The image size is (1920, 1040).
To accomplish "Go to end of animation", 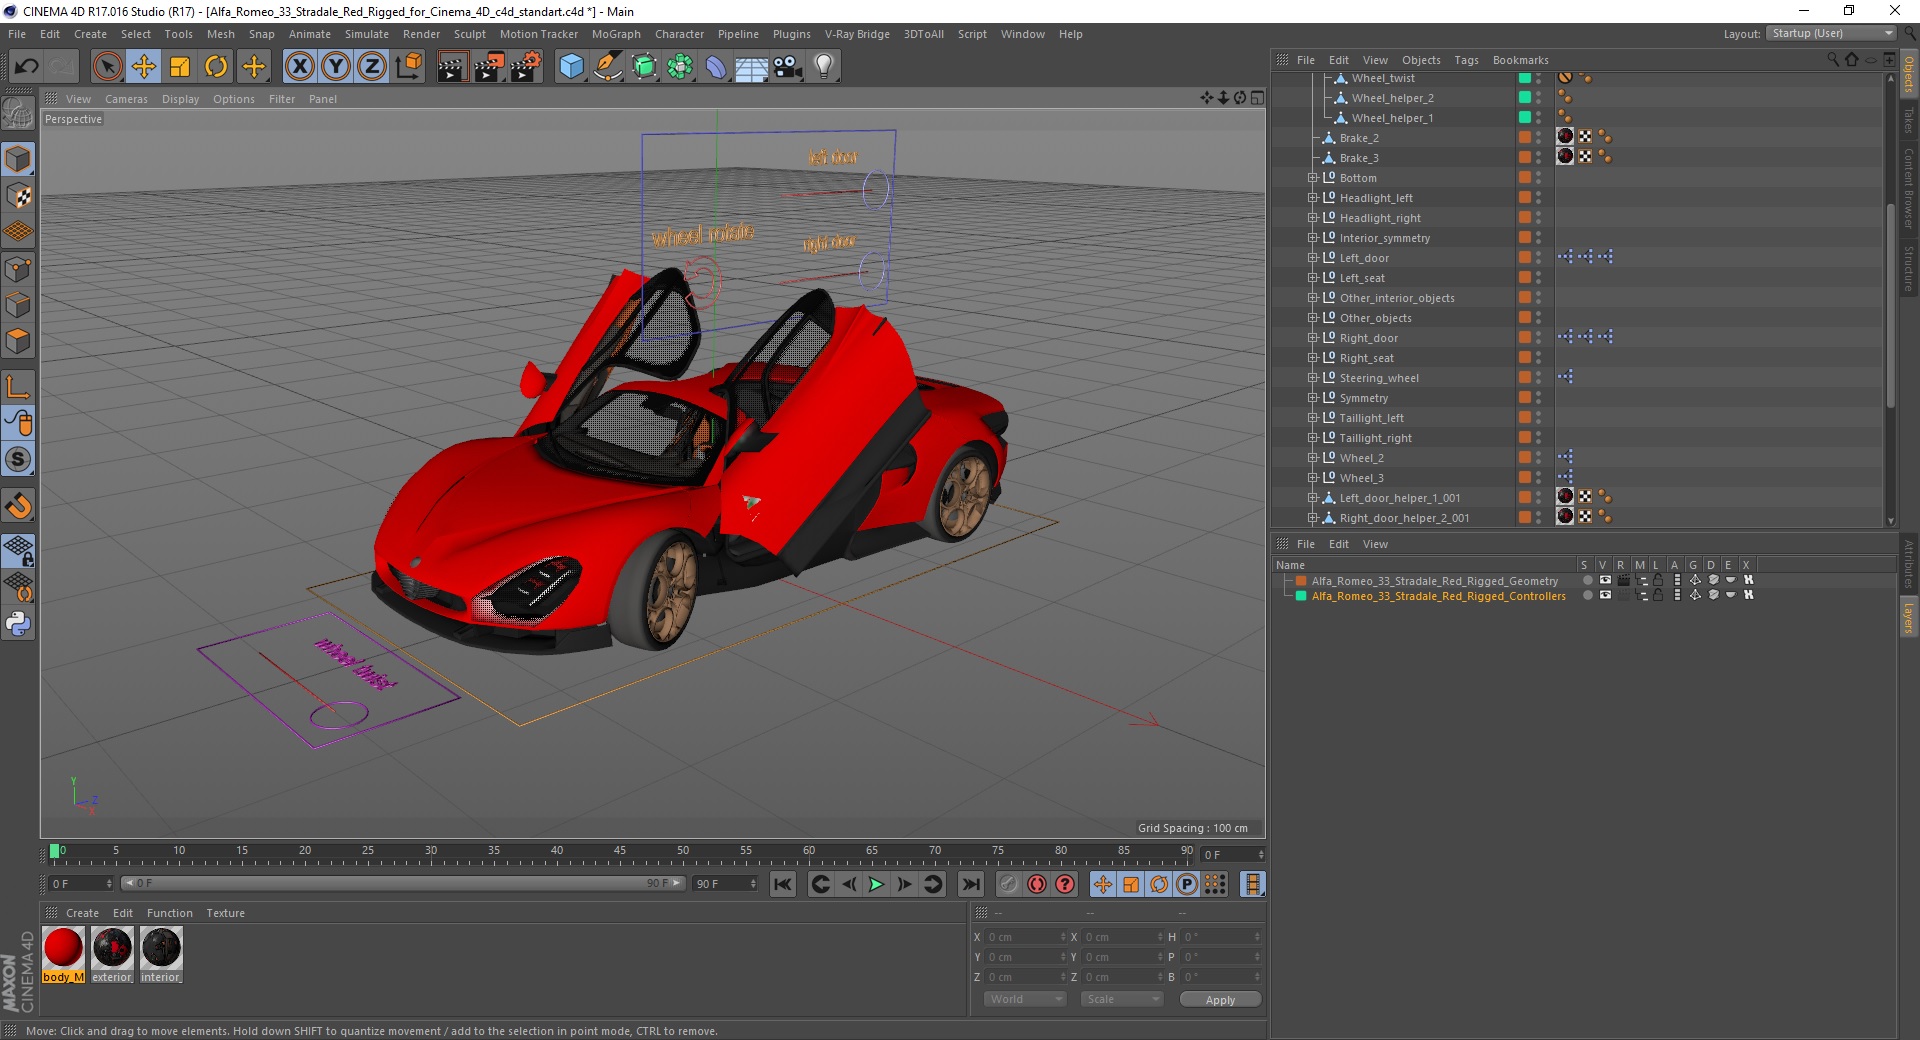I will [971, 884].
